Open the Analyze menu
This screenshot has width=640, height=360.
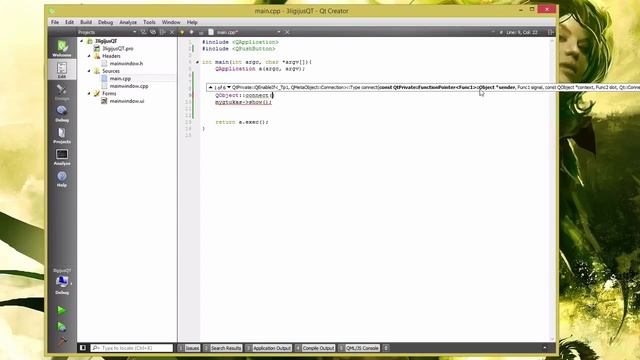coord(128,22)
